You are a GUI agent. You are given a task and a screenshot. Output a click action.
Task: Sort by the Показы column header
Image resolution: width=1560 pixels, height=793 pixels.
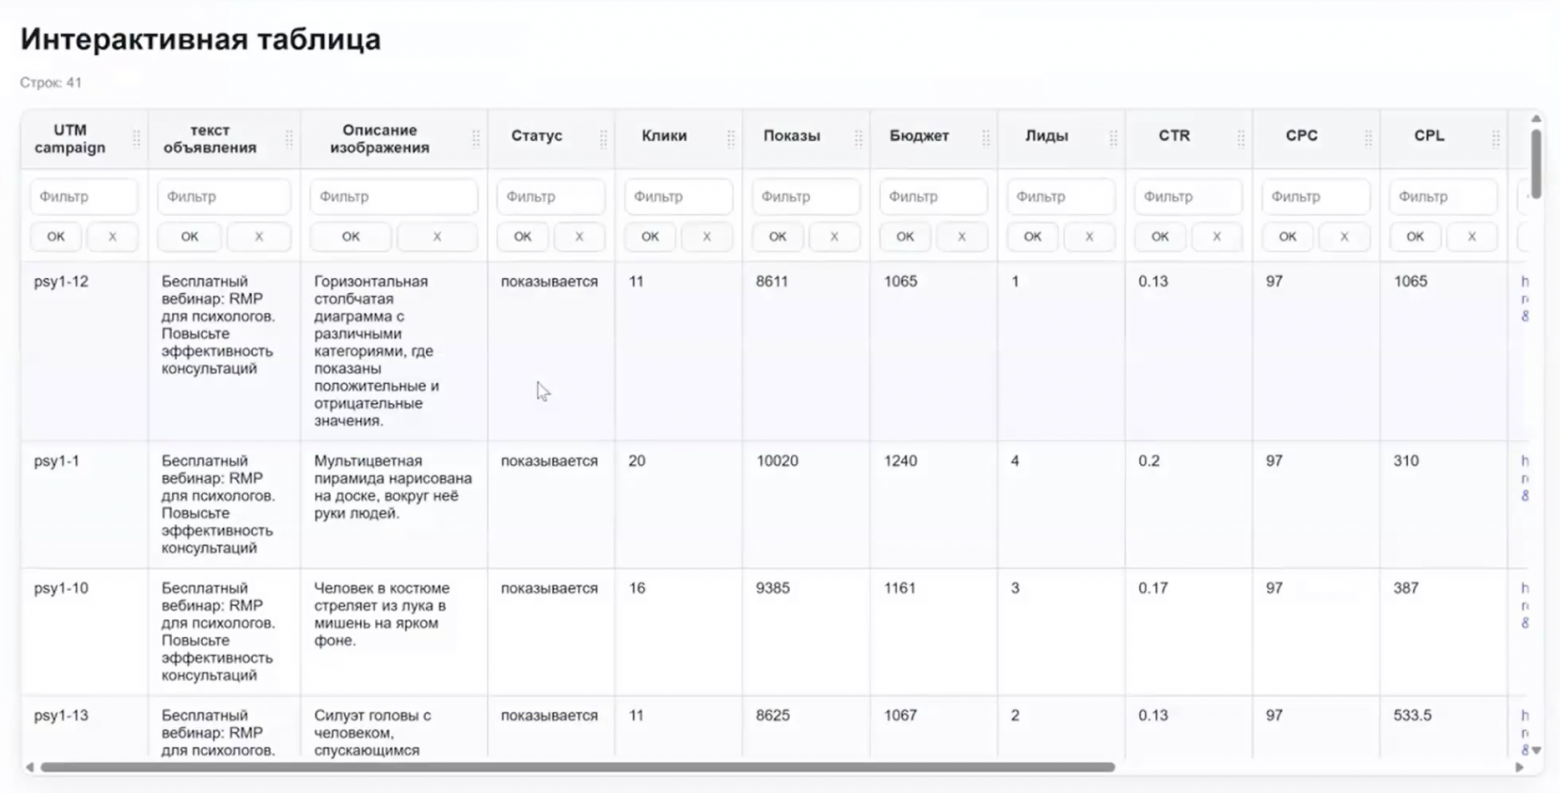coord(792,136)
